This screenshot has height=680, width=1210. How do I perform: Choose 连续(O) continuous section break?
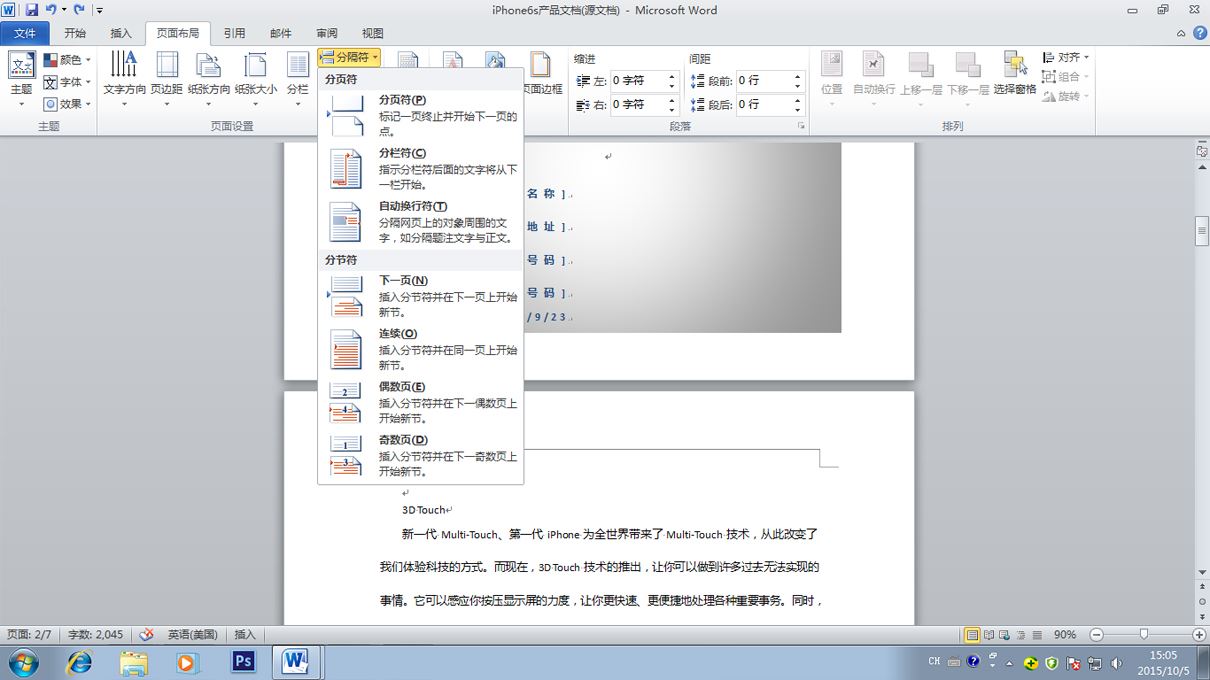tap(421, 349)
